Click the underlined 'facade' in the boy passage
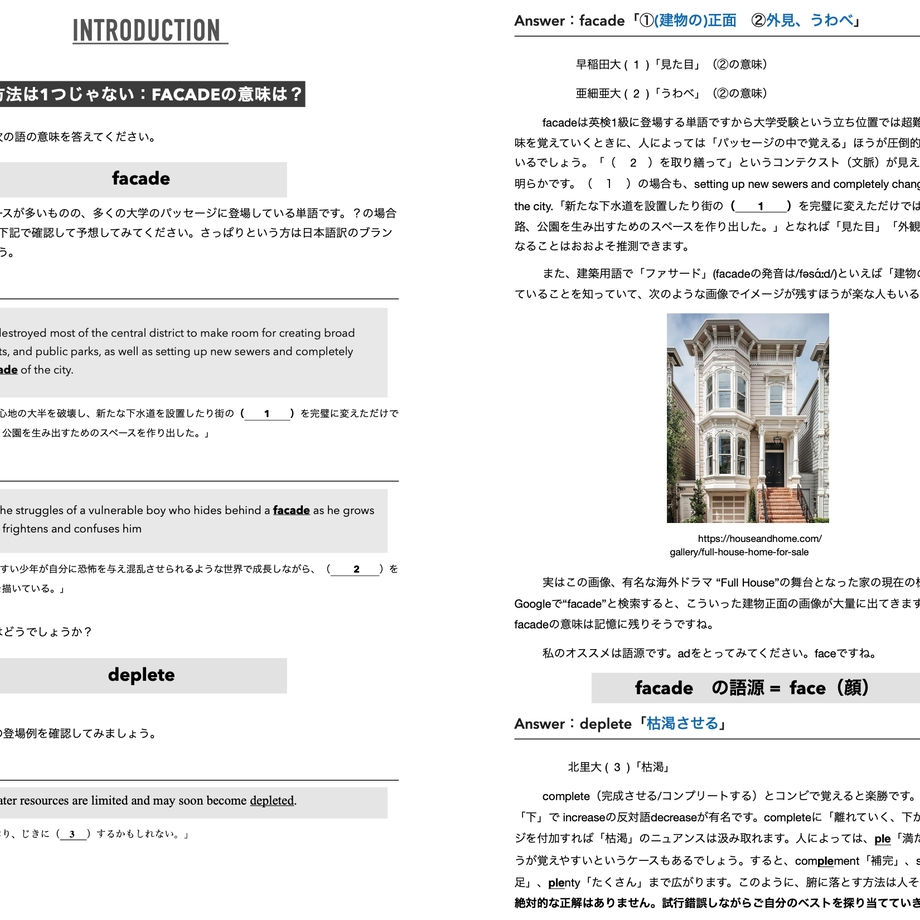This screenshot has height=920, width=920. point(291,510)
